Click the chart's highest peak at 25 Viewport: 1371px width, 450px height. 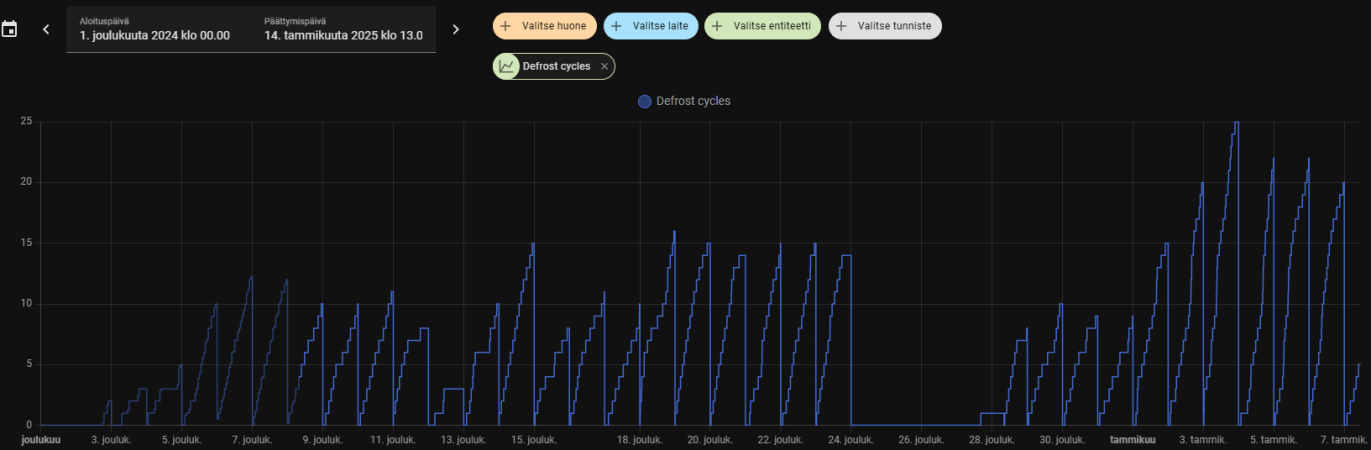pos(1236,123)
